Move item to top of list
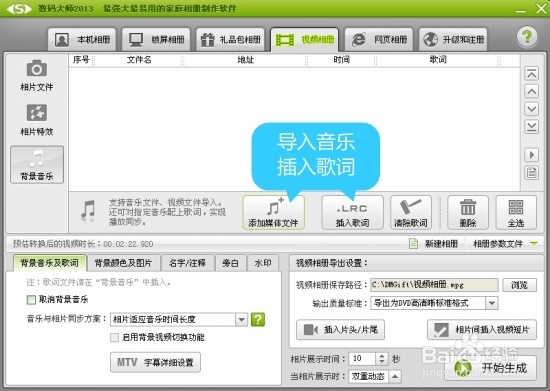The height and width of the screenshot is (391, 550). [532, 74]
